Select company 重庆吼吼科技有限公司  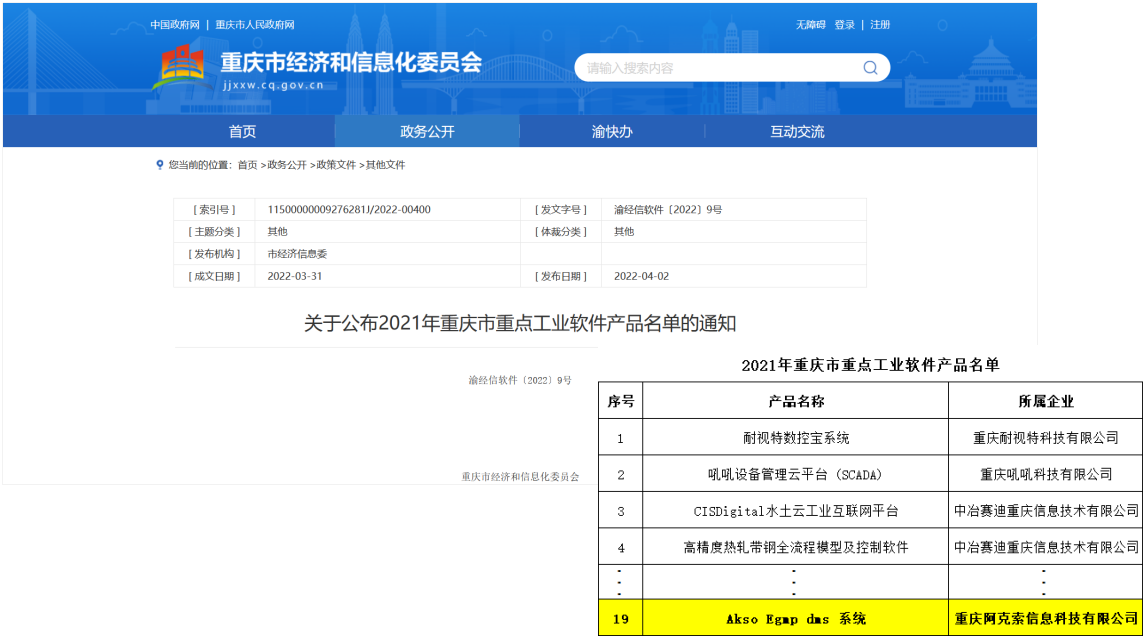click(x=1045, y=475)
